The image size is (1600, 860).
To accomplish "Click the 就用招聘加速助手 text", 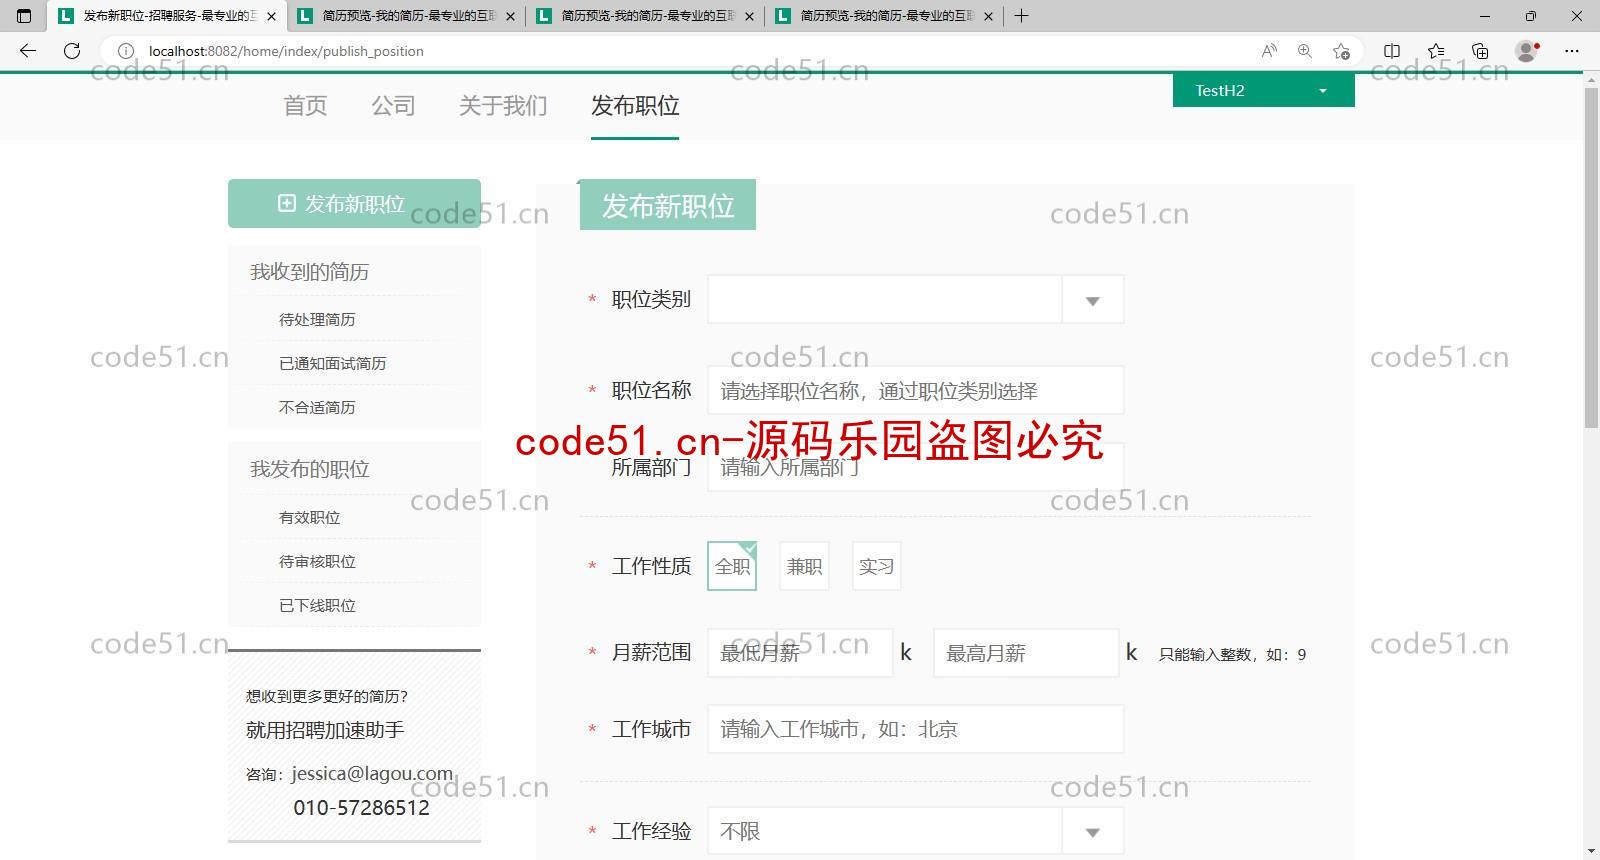I will (x=325, y=730).
